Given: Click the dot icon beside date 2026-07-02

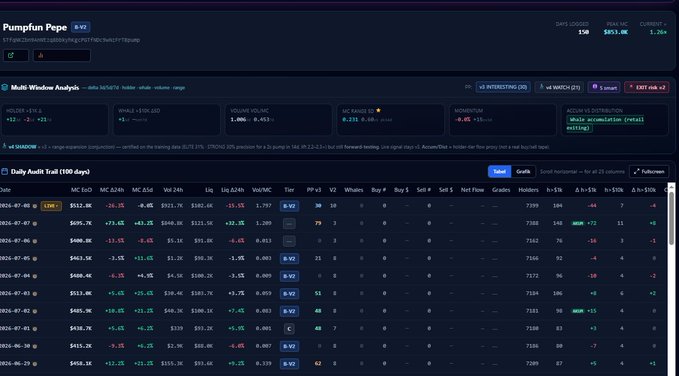Looking at the screenshot, I should (x=35, y=311).
